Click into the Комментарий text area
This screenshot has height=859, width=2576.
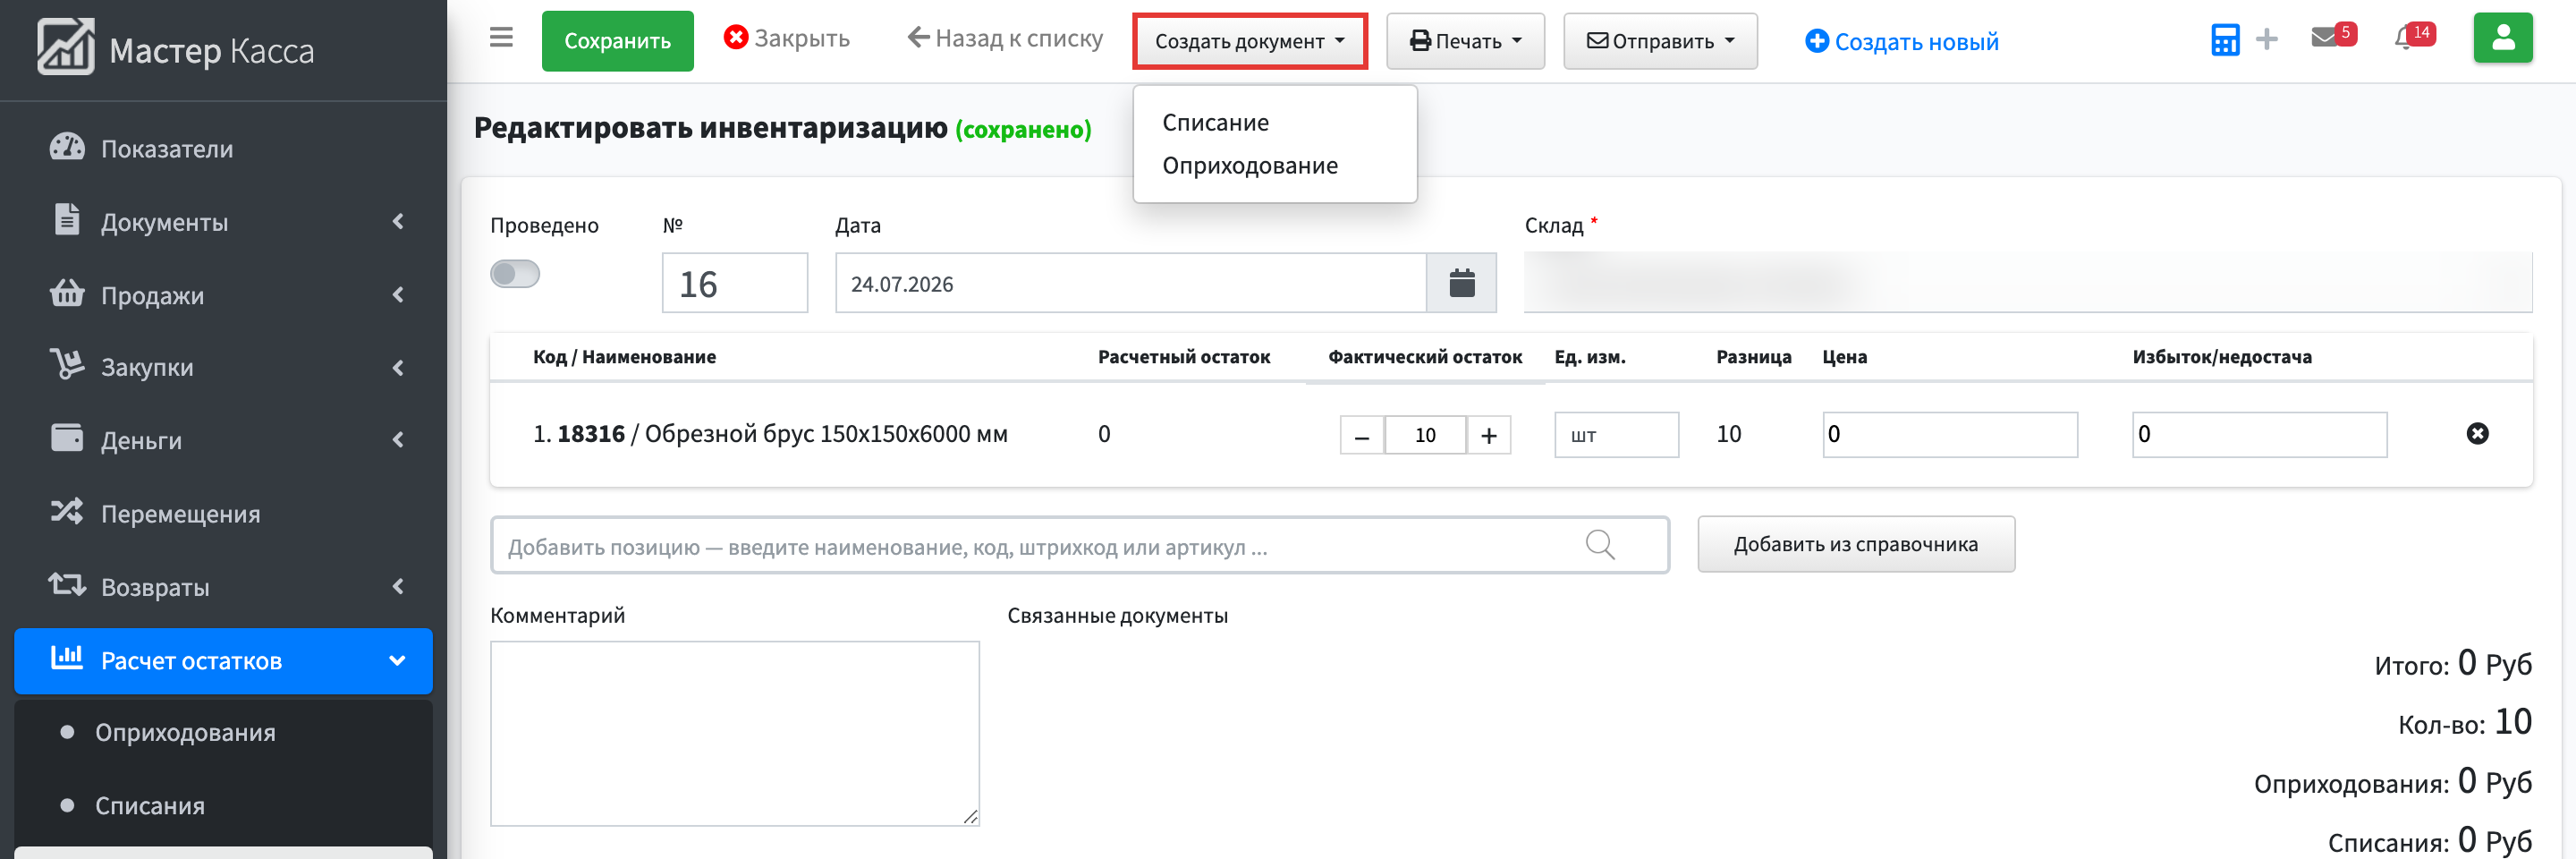coord(735,733)
